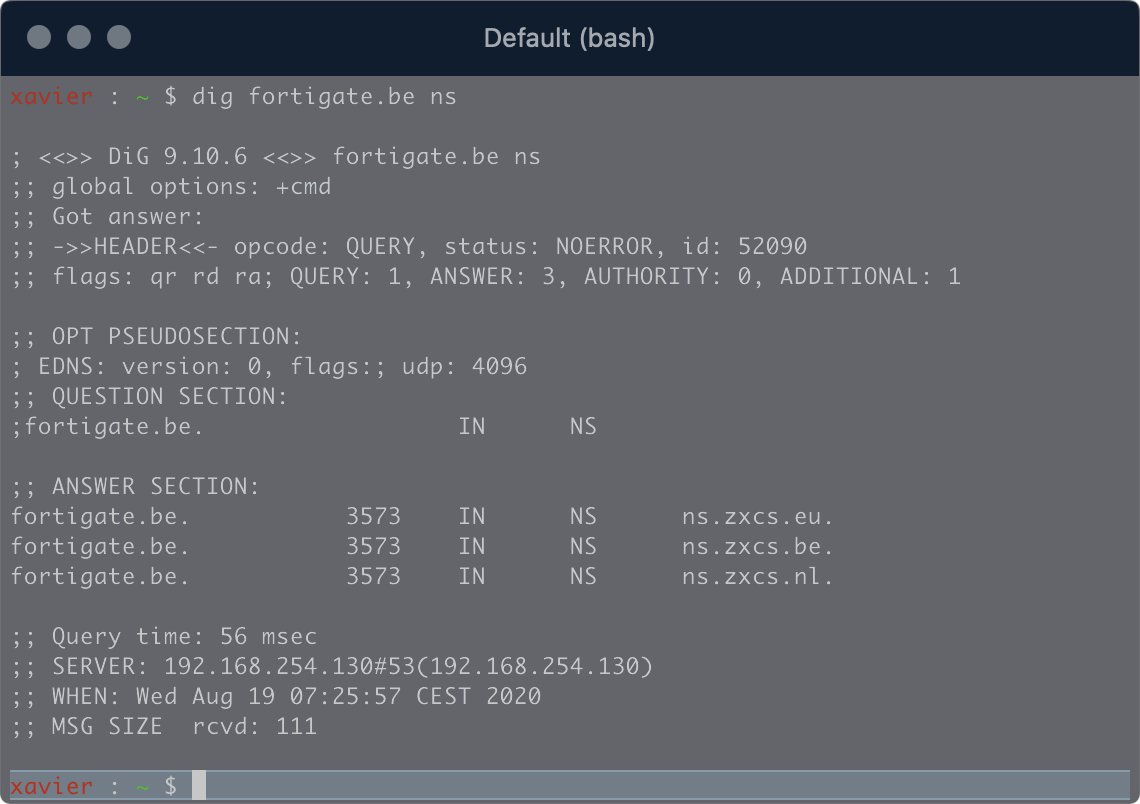1140x804 pixels.
Task: Click the 'OPT PSEUDOSECTION:' heading
Action: [177, 337]
